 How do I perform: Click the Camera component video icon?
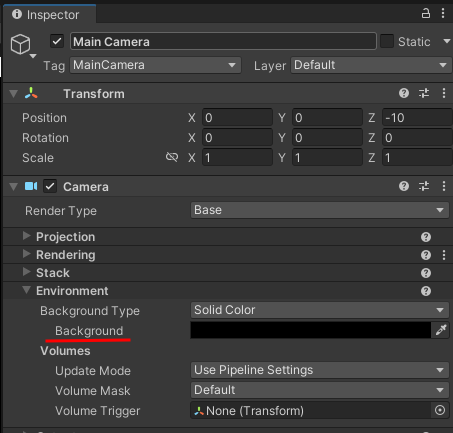(x=31, y=186)
